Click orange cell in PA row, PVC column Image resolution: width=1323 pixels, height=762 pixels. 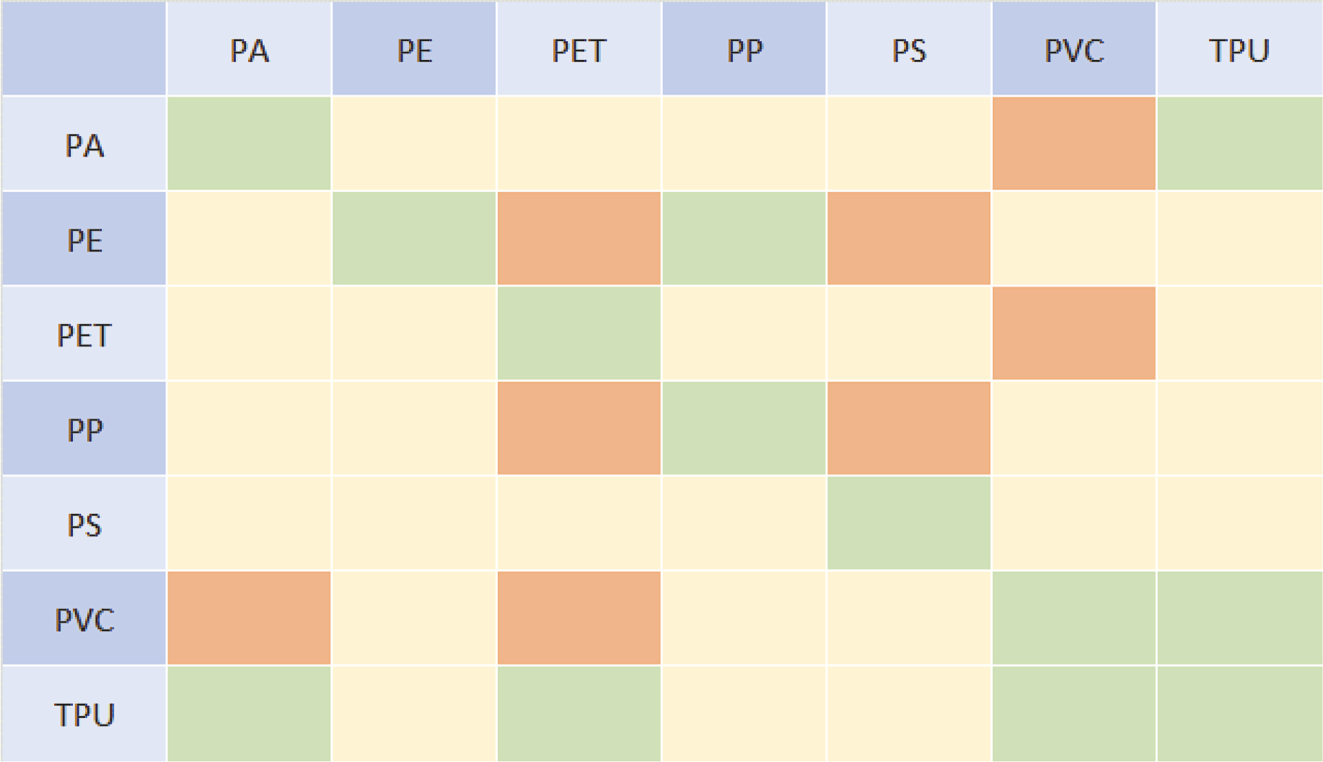[x=1074, y=144]
